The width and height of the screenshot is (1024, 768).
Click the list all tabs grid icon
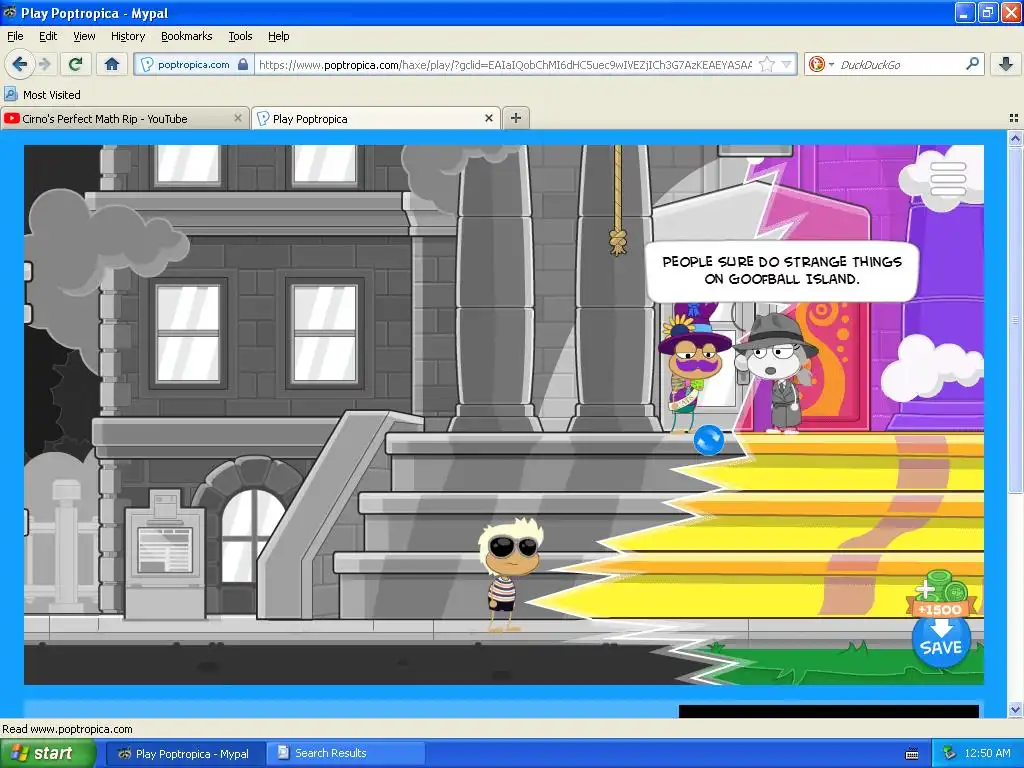pos(1014,118)
